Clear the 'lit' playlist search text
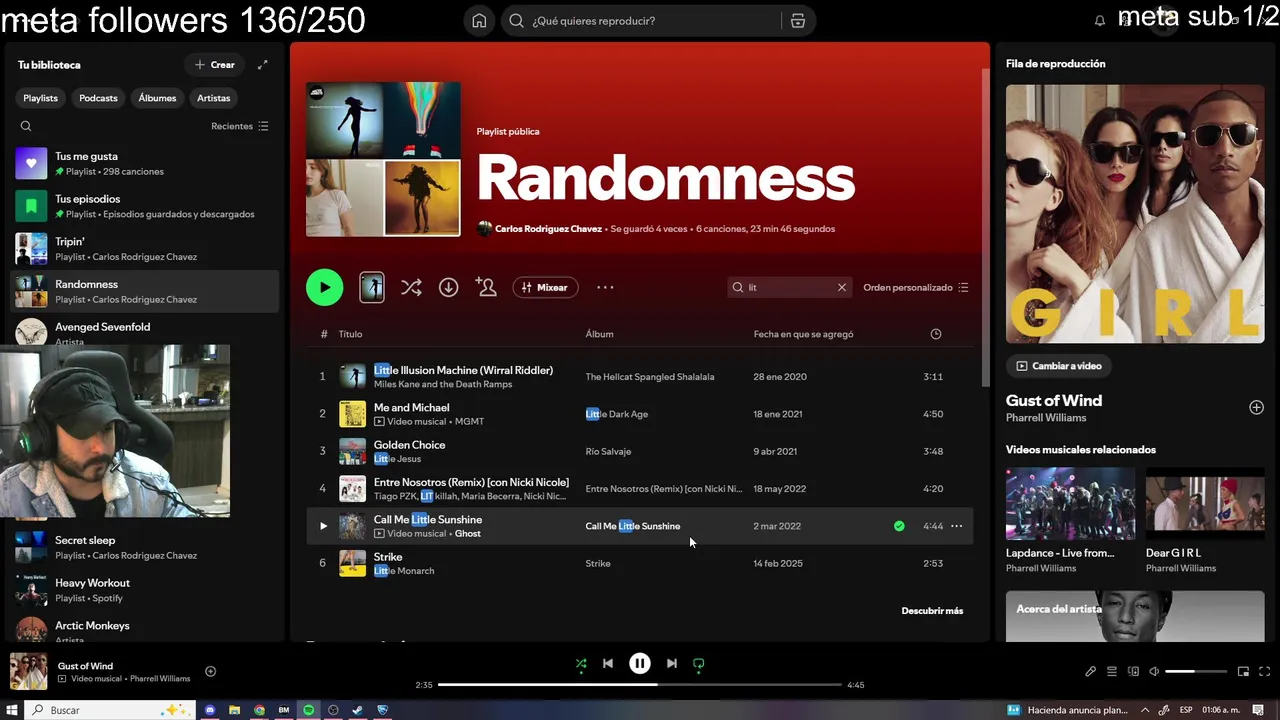The width and height of the screenshot is (1280, 720). [841, 287]
